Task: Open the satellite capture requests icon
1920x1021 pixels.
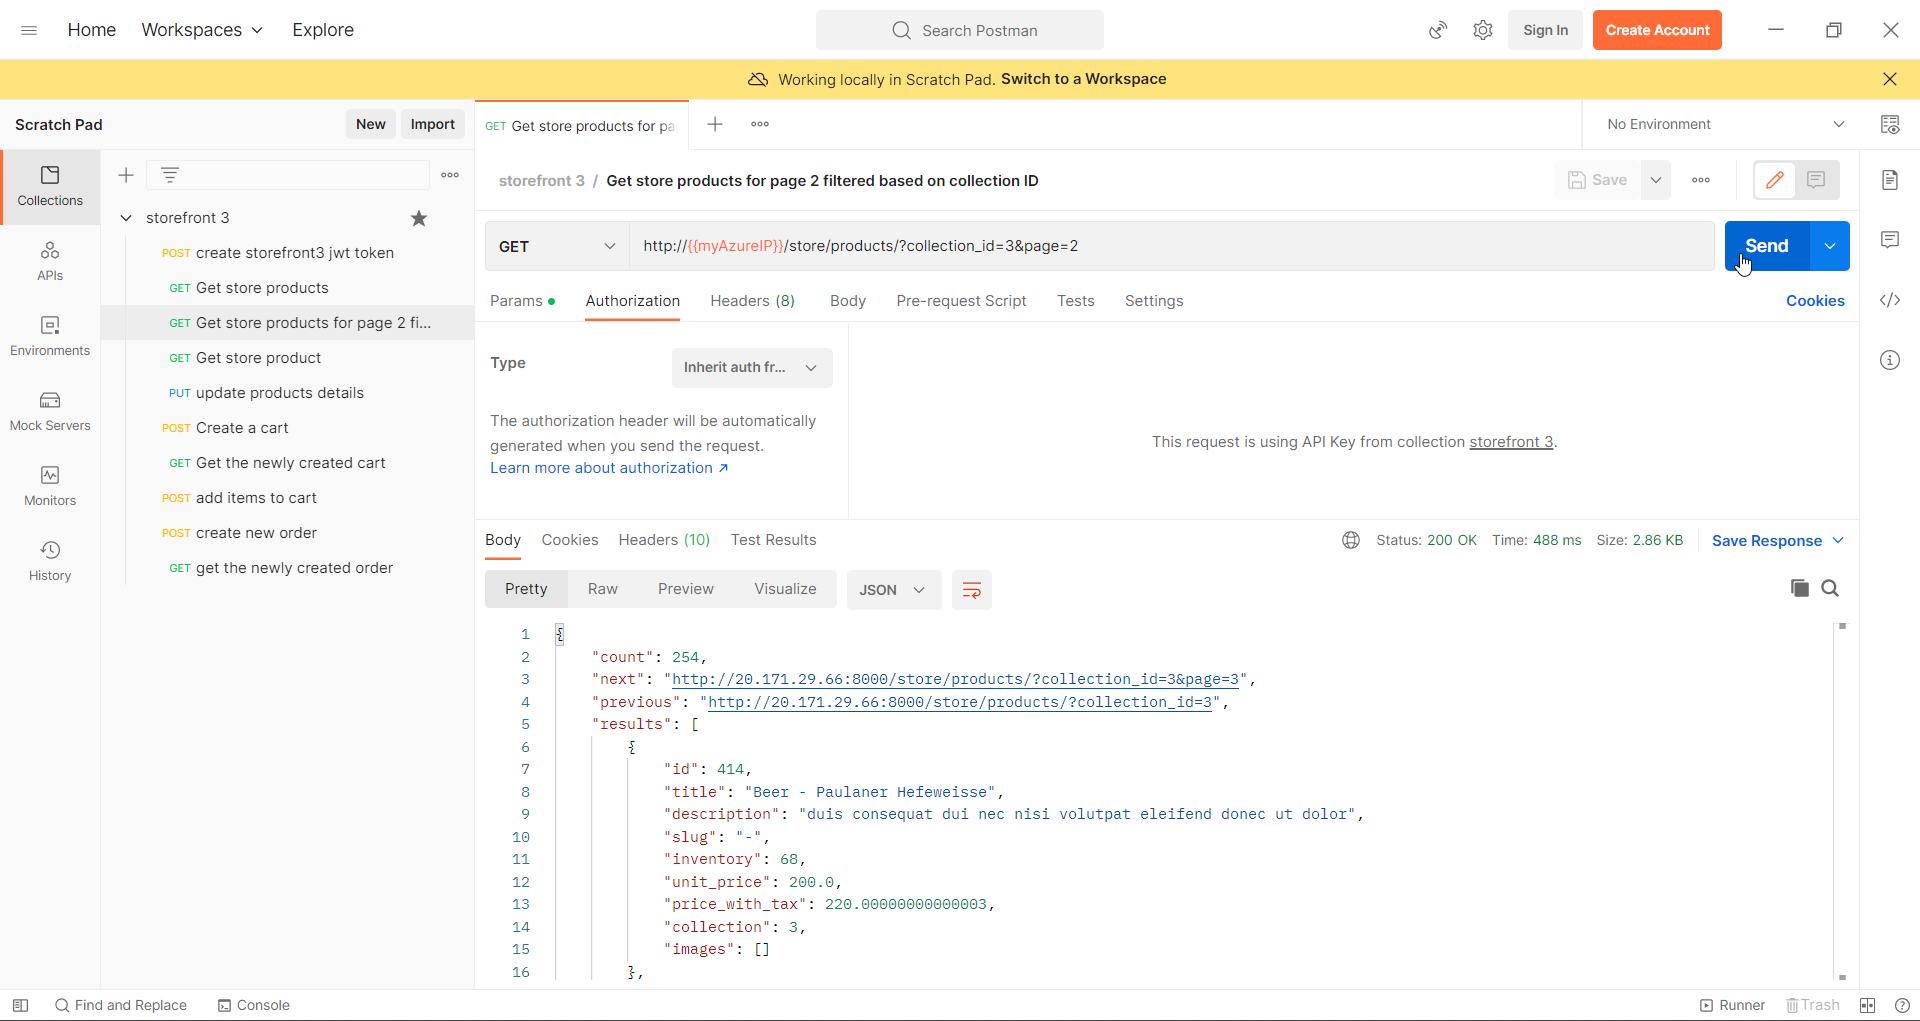Action: tap(1438, 30)
